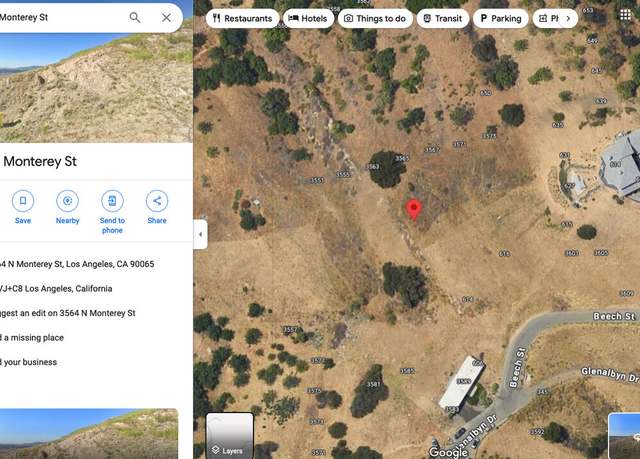Image resolution: width=640 pixels, height=459 pixels.
Task: Open Nearby search for this place
Action: pyautogui.click(x=67, y=207)
